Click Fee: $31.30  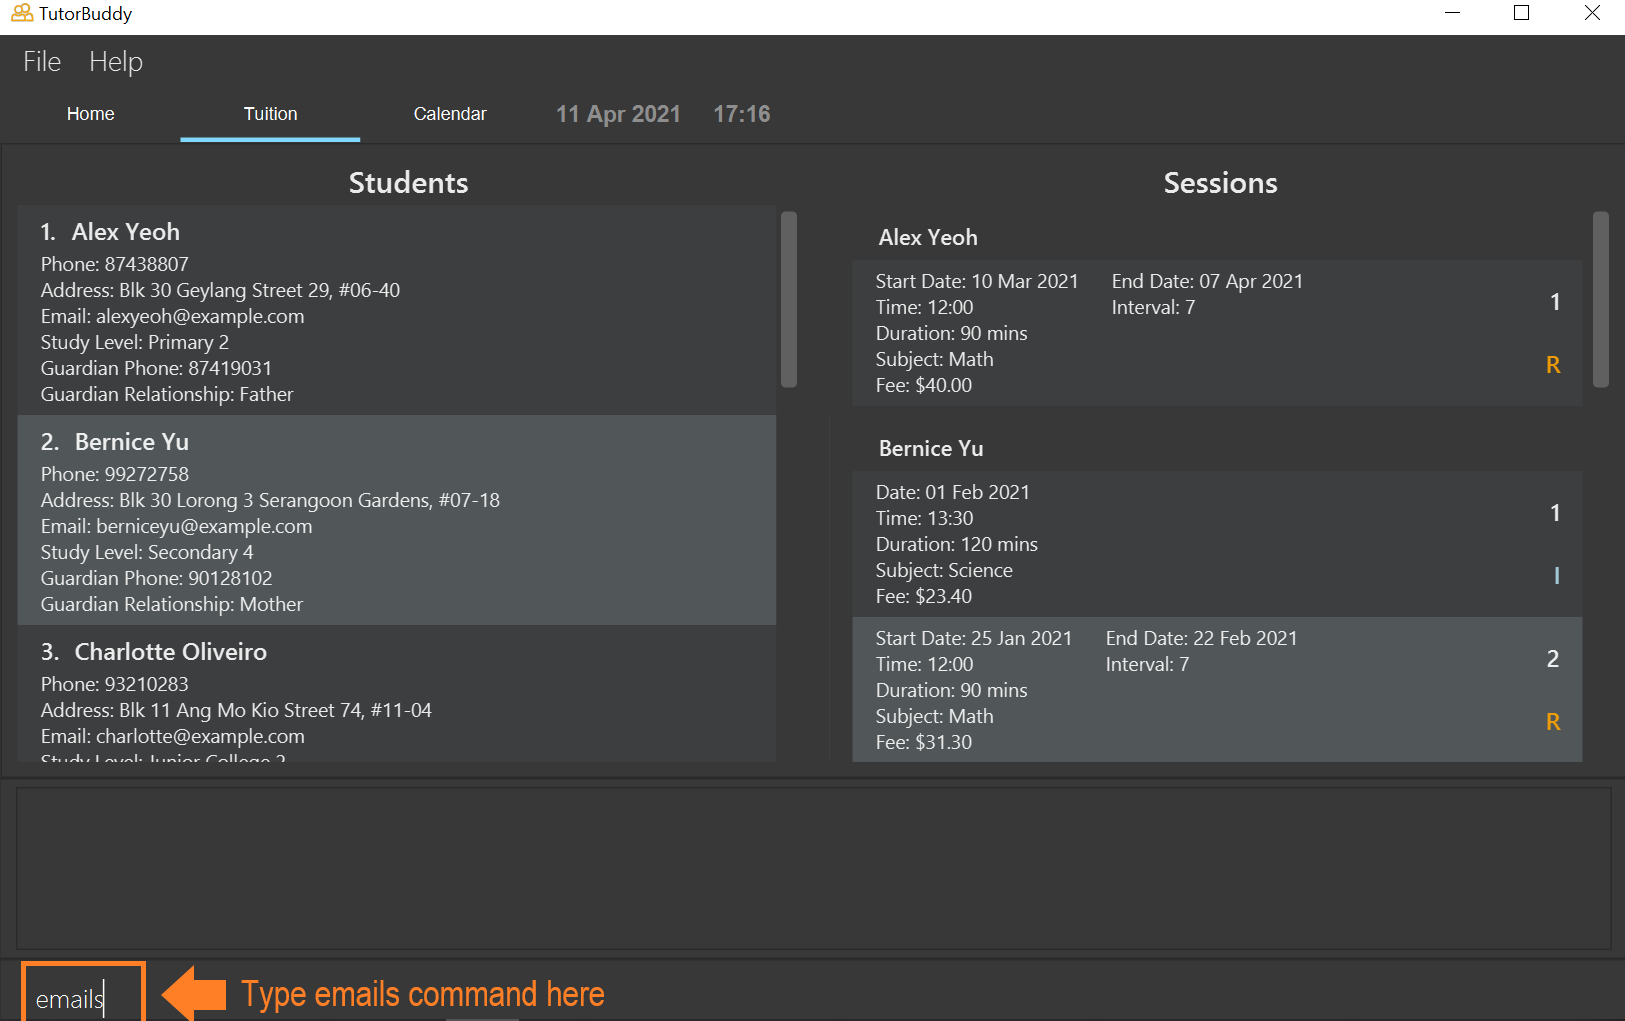pyautogui.click(x=924, y=743)
